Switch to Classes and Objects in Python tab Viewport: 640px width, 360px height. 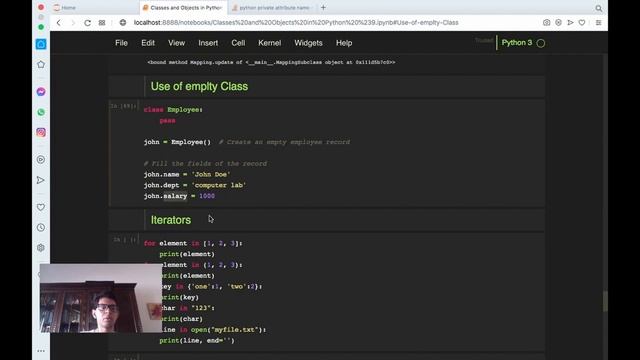(182, 8)
